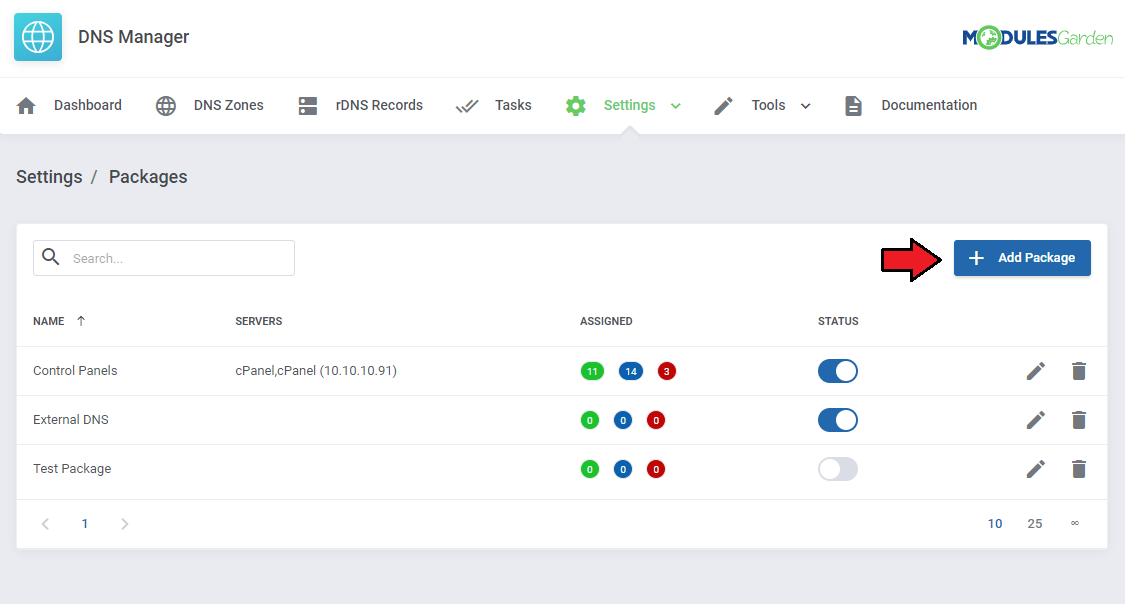
Task: Click the Test Package name
Action: (x=72, y=469)
